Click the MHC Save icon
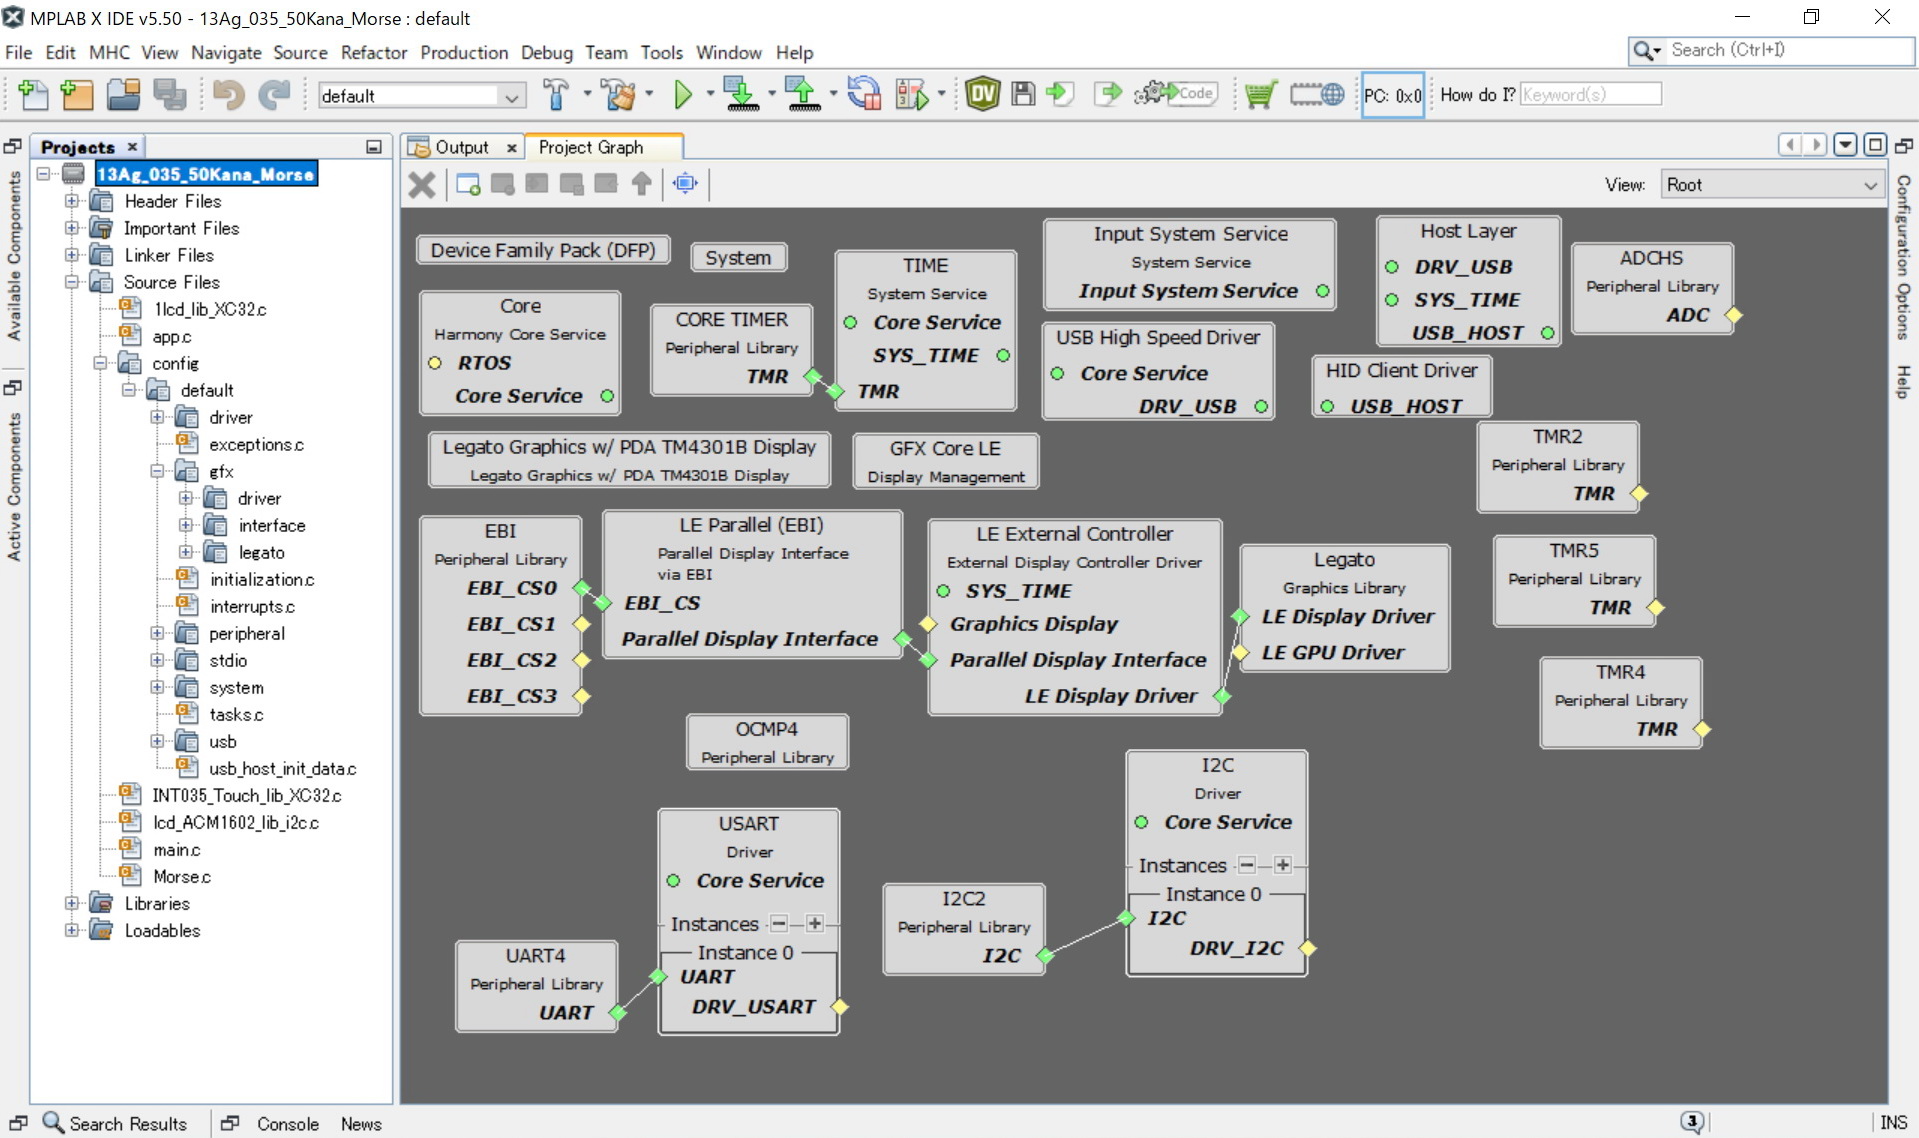 [1022, 94]
